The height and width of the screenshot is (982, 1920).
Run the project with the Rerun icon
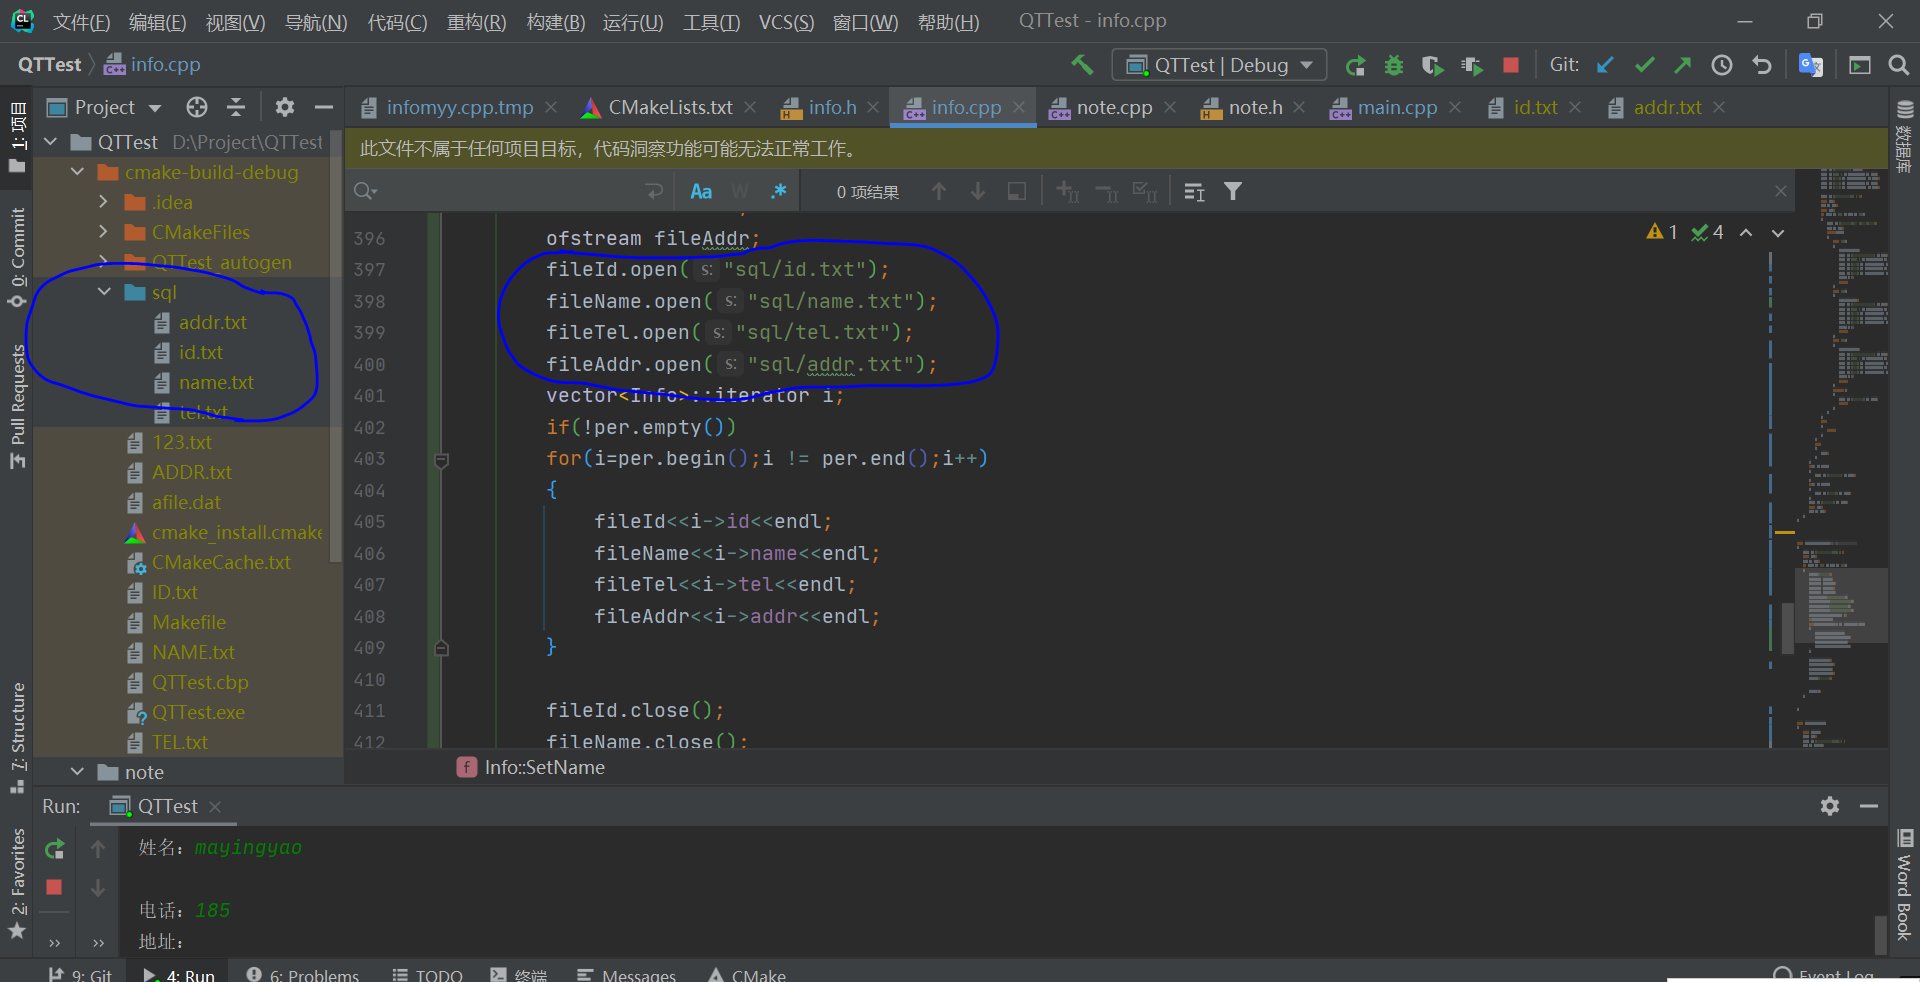coord(1355,66)
